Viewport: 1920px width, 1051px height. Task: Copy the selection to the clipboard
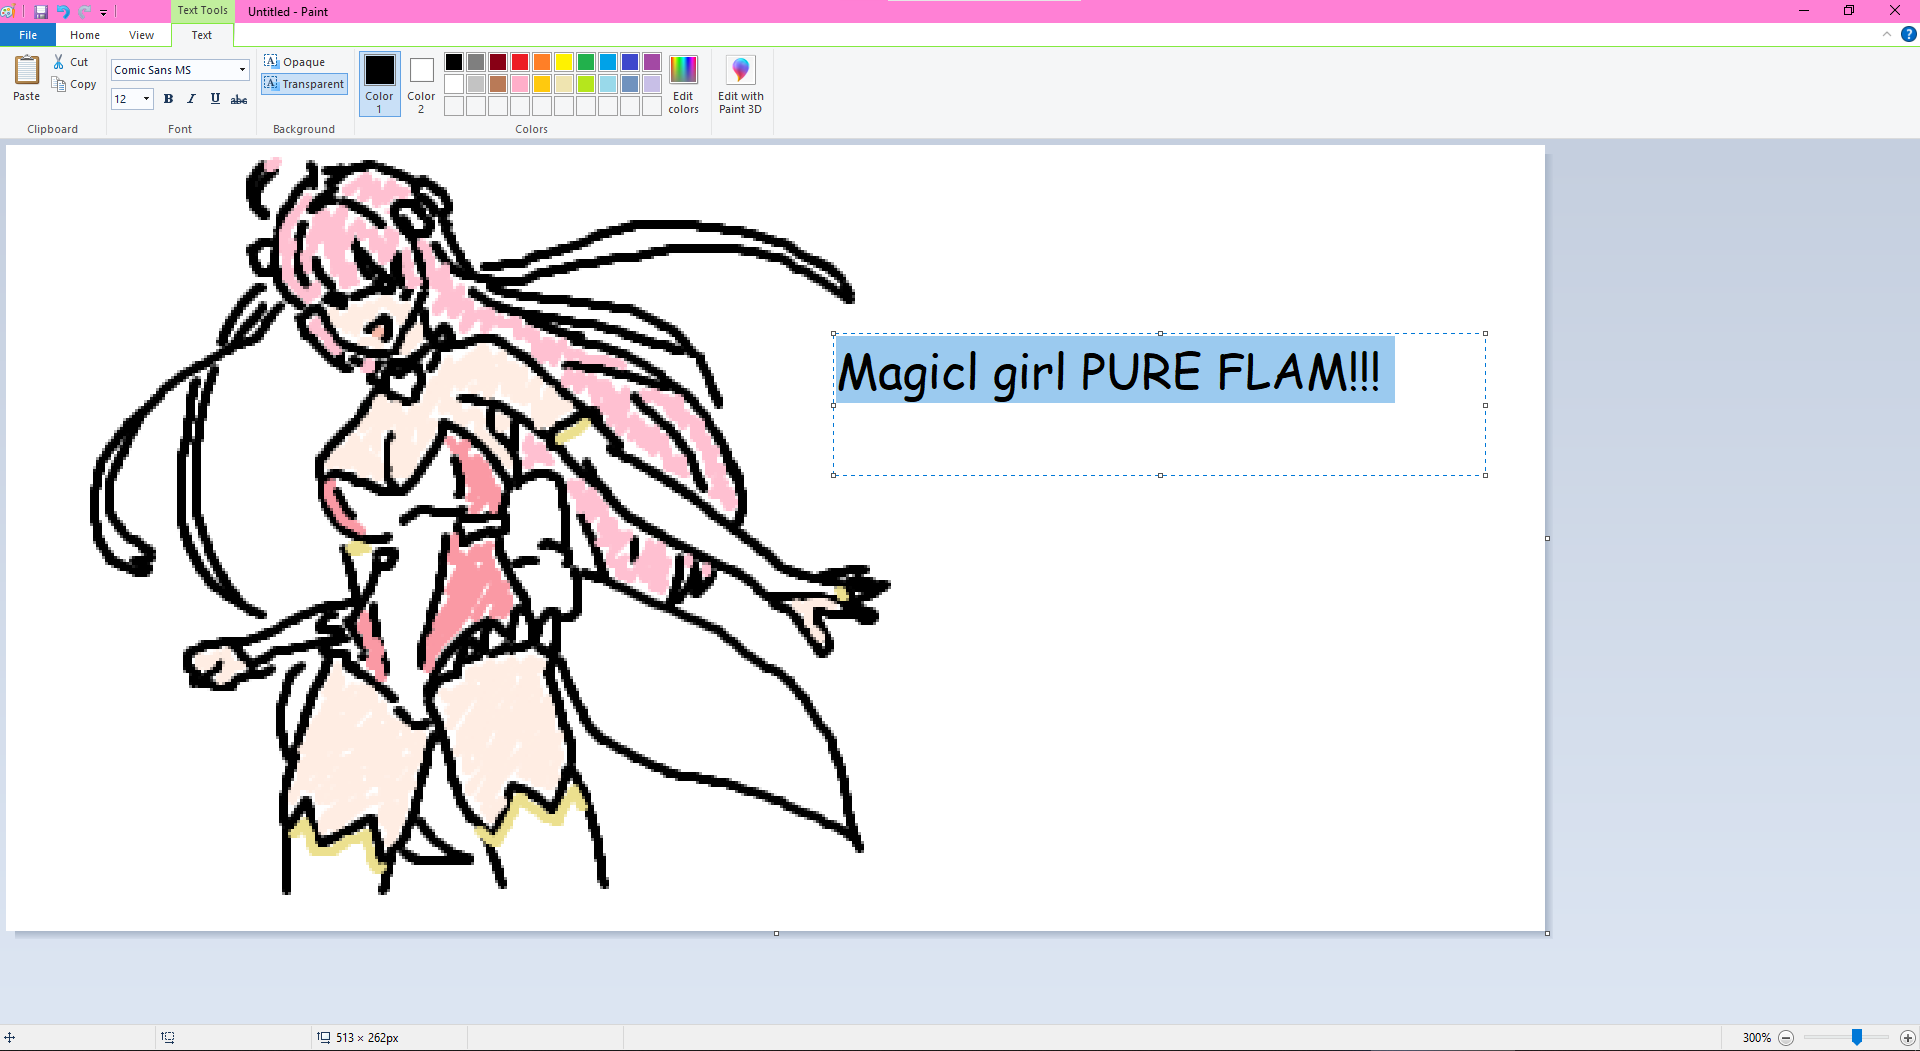(74, 84)
